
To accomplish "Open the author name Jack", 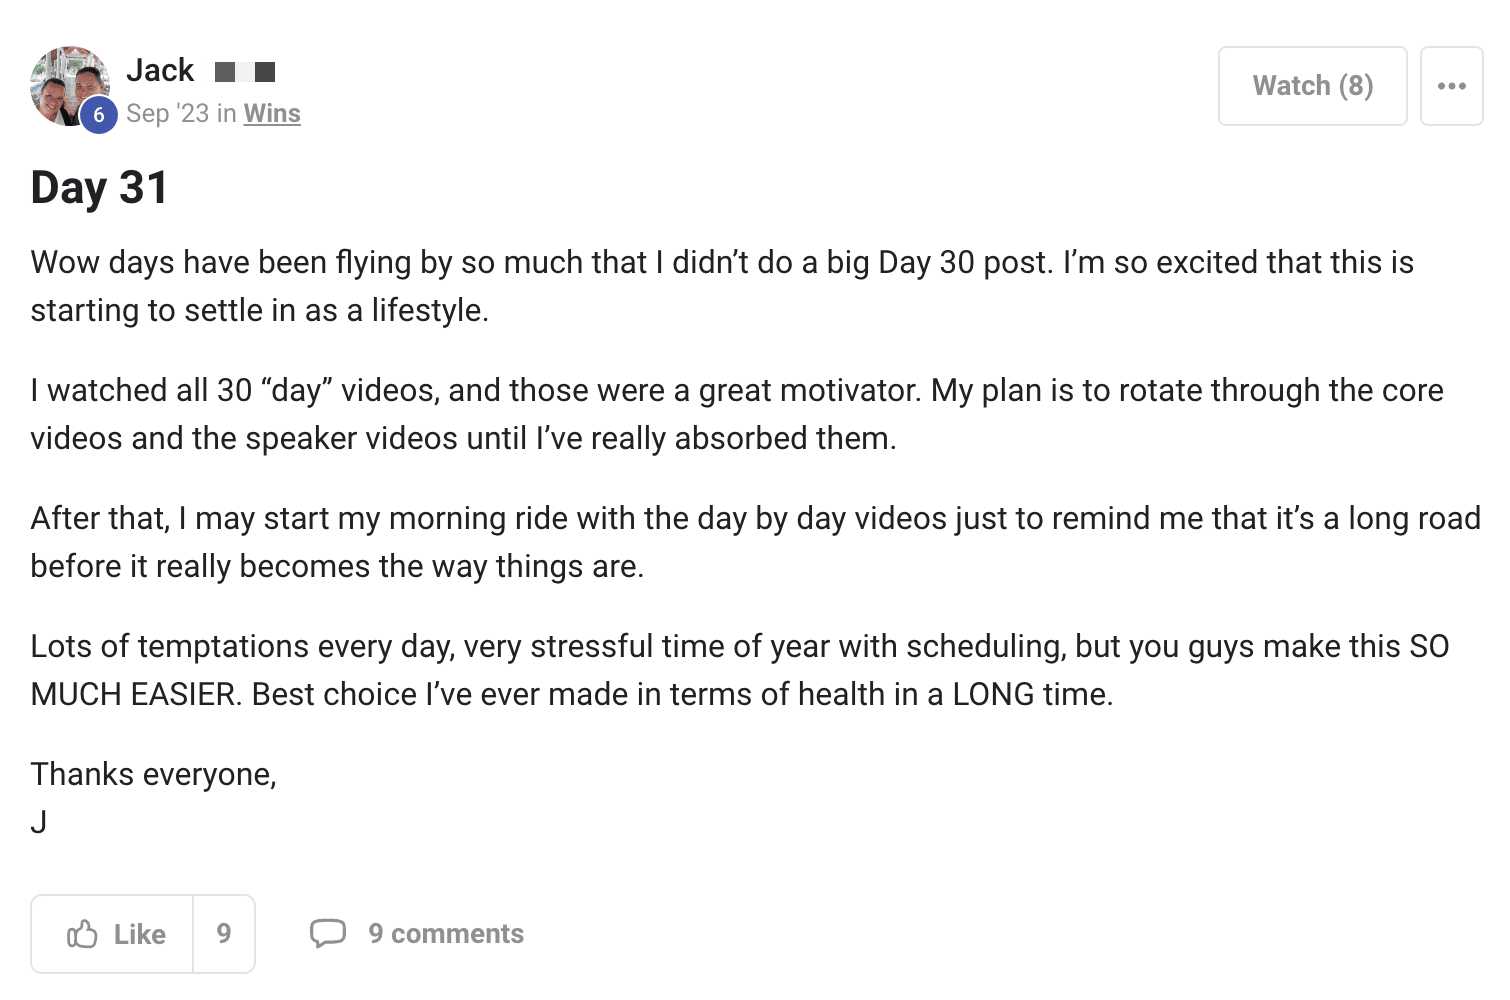I will click(x=160, y=71).
